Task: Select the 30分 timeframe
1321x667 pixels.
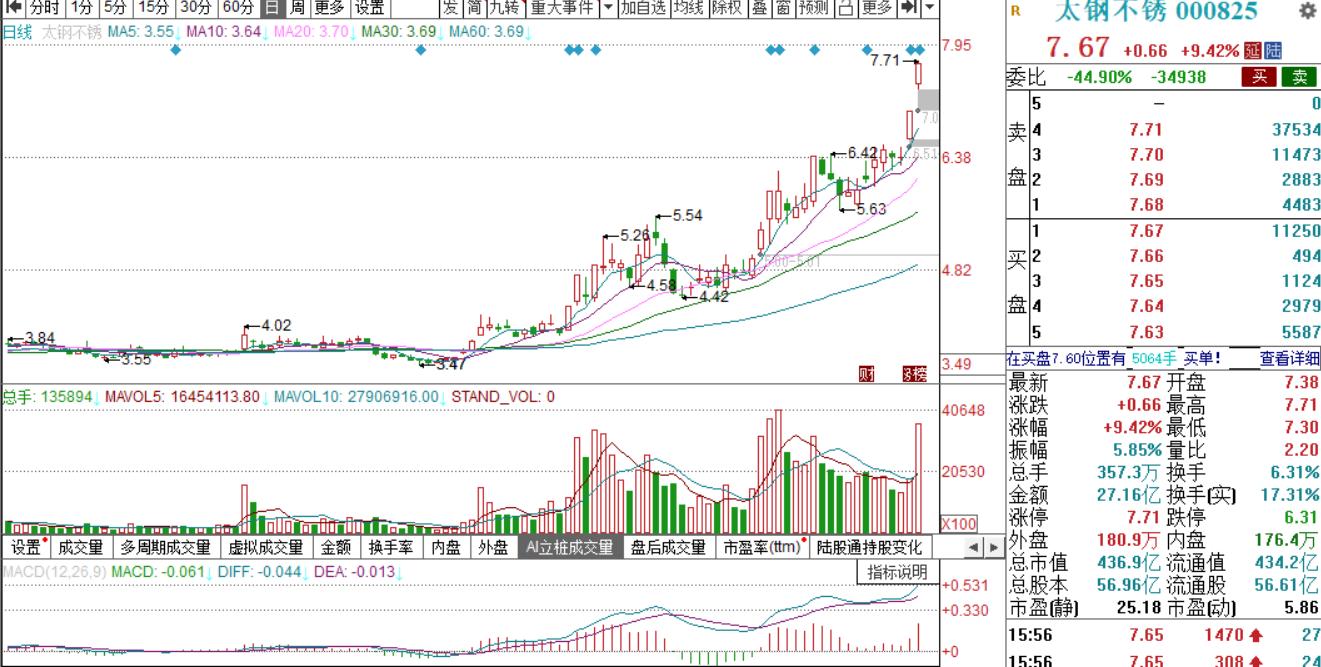Action: point(197,8)
